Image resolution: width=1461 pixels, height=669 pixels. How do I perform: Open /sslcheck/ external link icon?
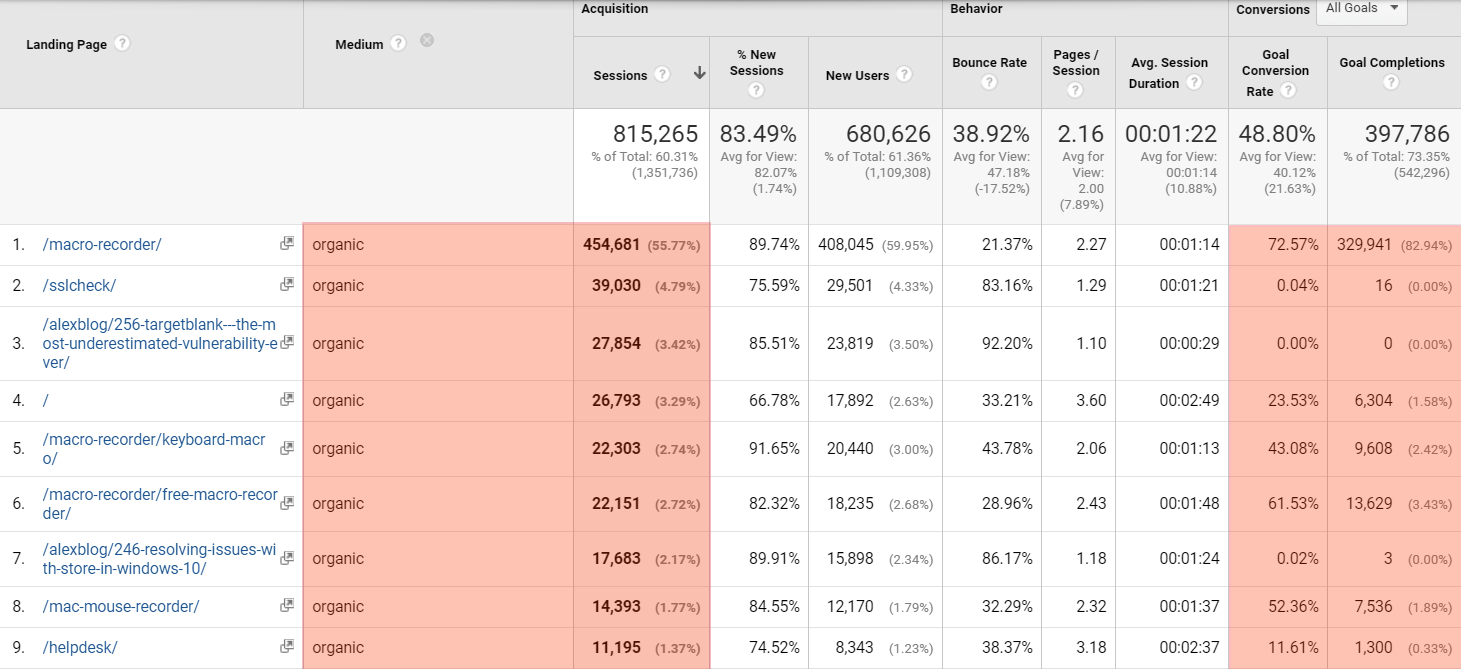click(287, 285)
